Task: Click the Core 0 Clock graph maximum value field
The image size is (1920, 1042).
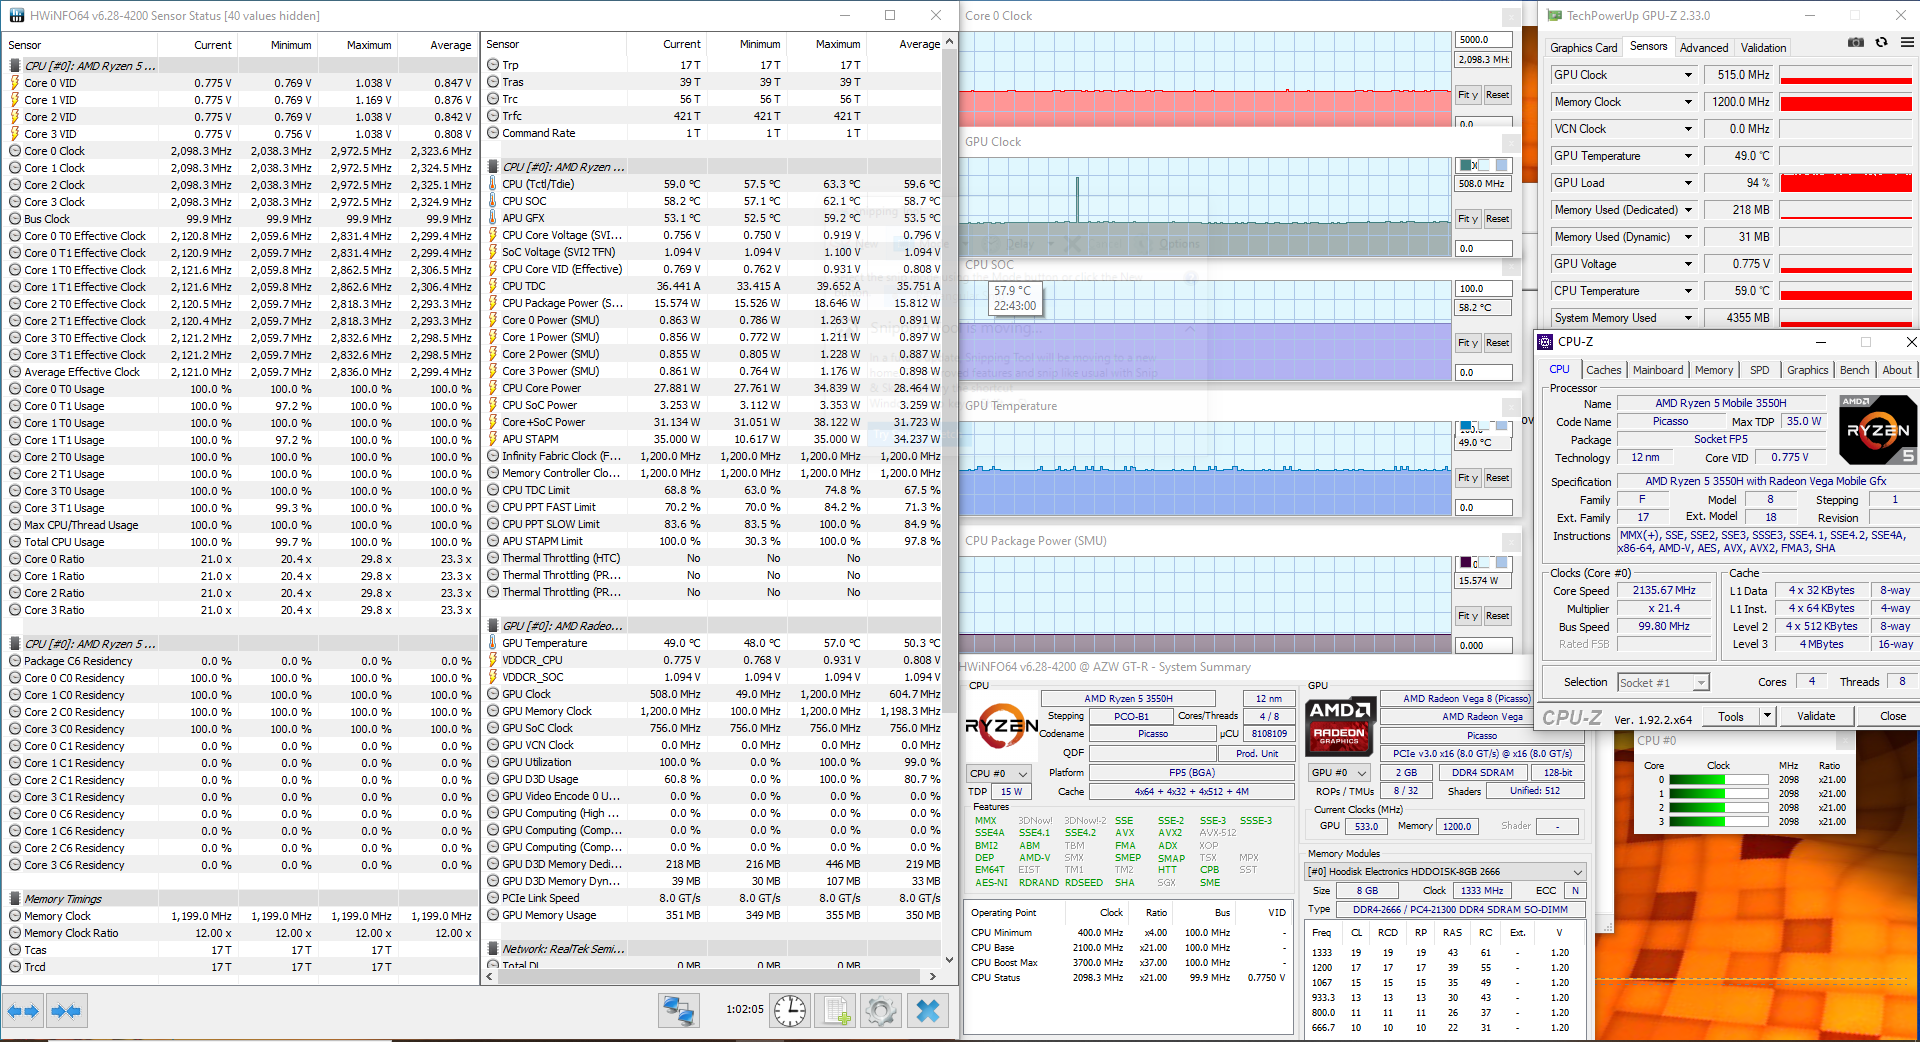Action: pos(1482,40)
